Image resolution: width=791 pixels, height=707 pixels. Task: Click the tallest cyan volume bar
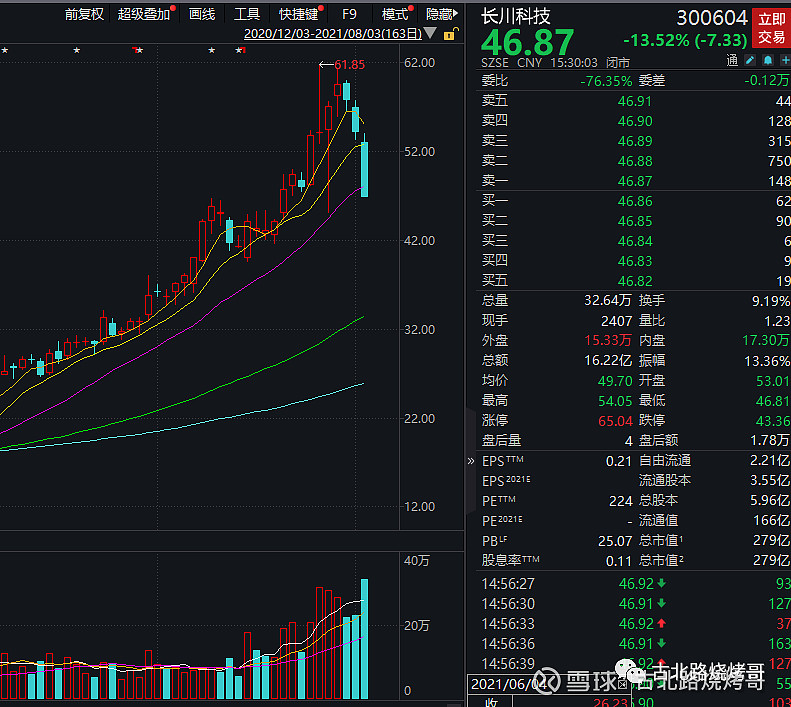[x=364, y=639]
